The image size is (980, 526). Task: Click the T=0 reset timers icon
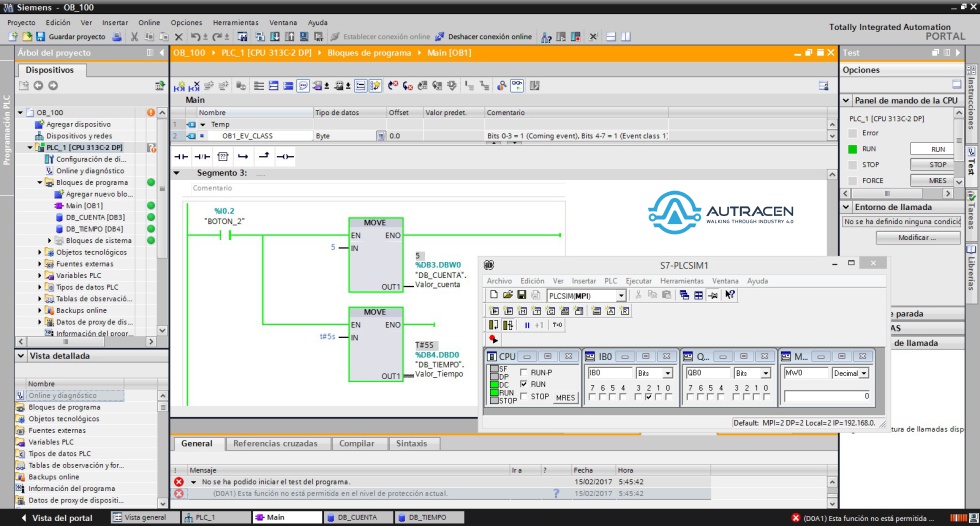coord(558,325)
